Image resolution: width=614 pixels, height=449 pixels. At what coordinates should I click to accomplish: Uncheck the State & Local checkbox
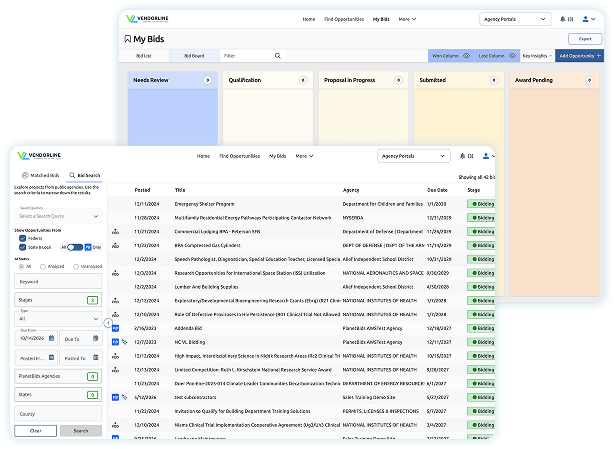tap(22, 247)
